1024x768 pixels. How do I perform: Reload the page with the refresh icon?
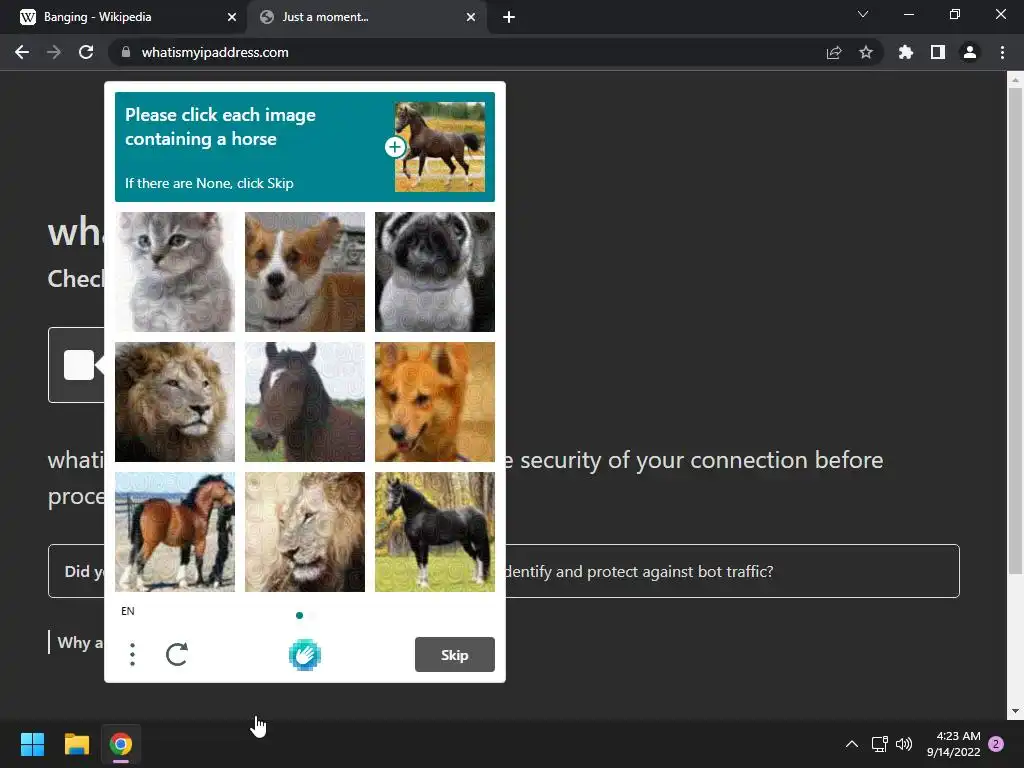pyautogui.click(x=86, y=52)
